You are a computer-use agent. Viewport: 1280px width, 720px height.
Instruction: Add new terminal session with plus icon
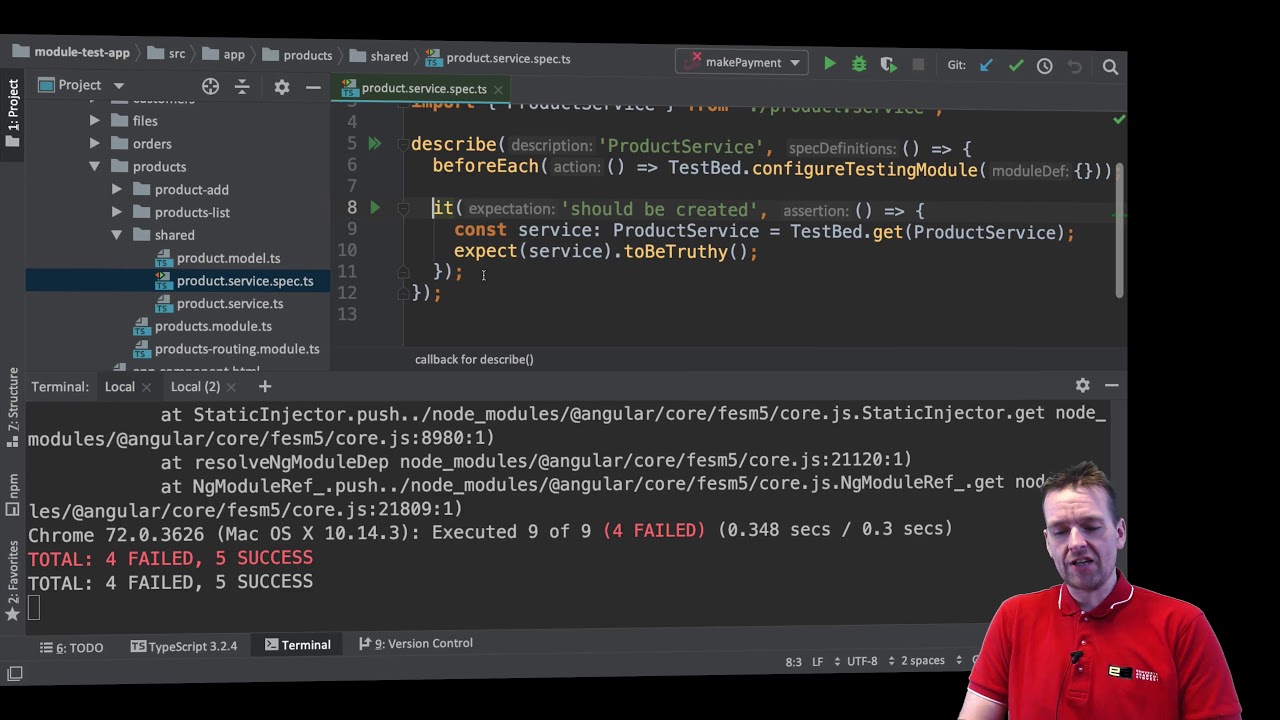[x=265, y=386]
